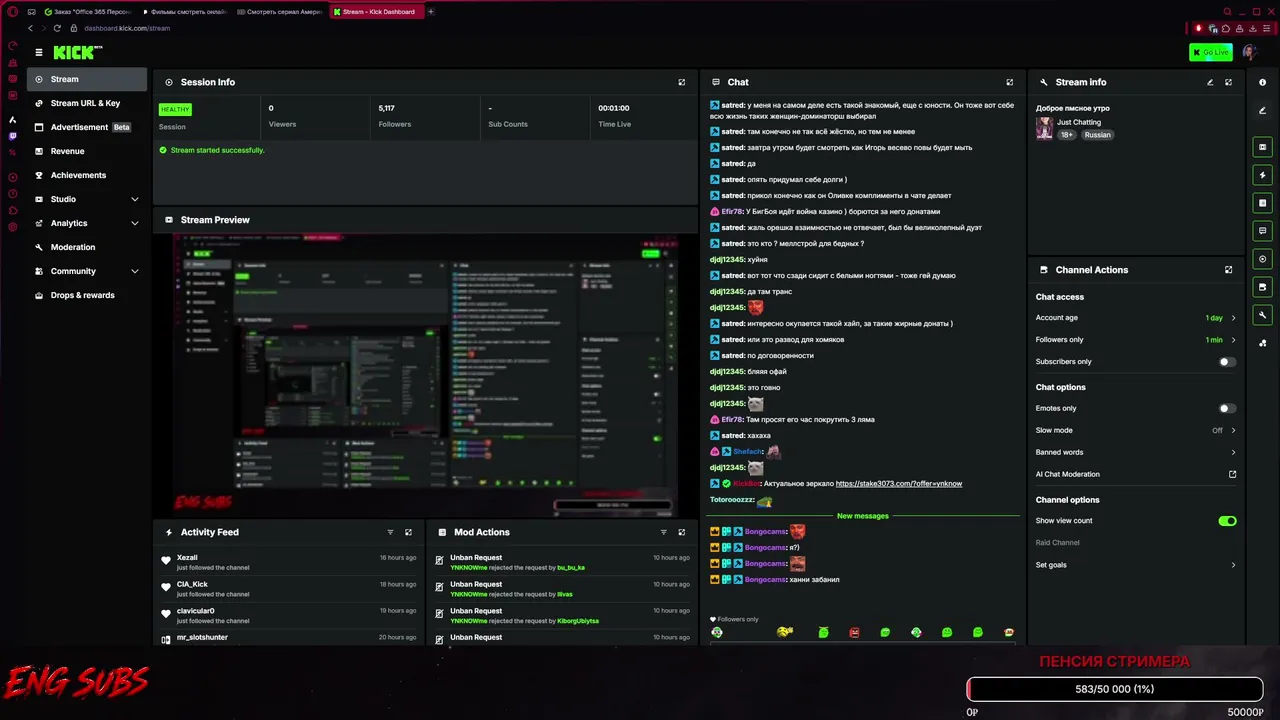Expand the Activity Feed panel

(x=408, y=532)
